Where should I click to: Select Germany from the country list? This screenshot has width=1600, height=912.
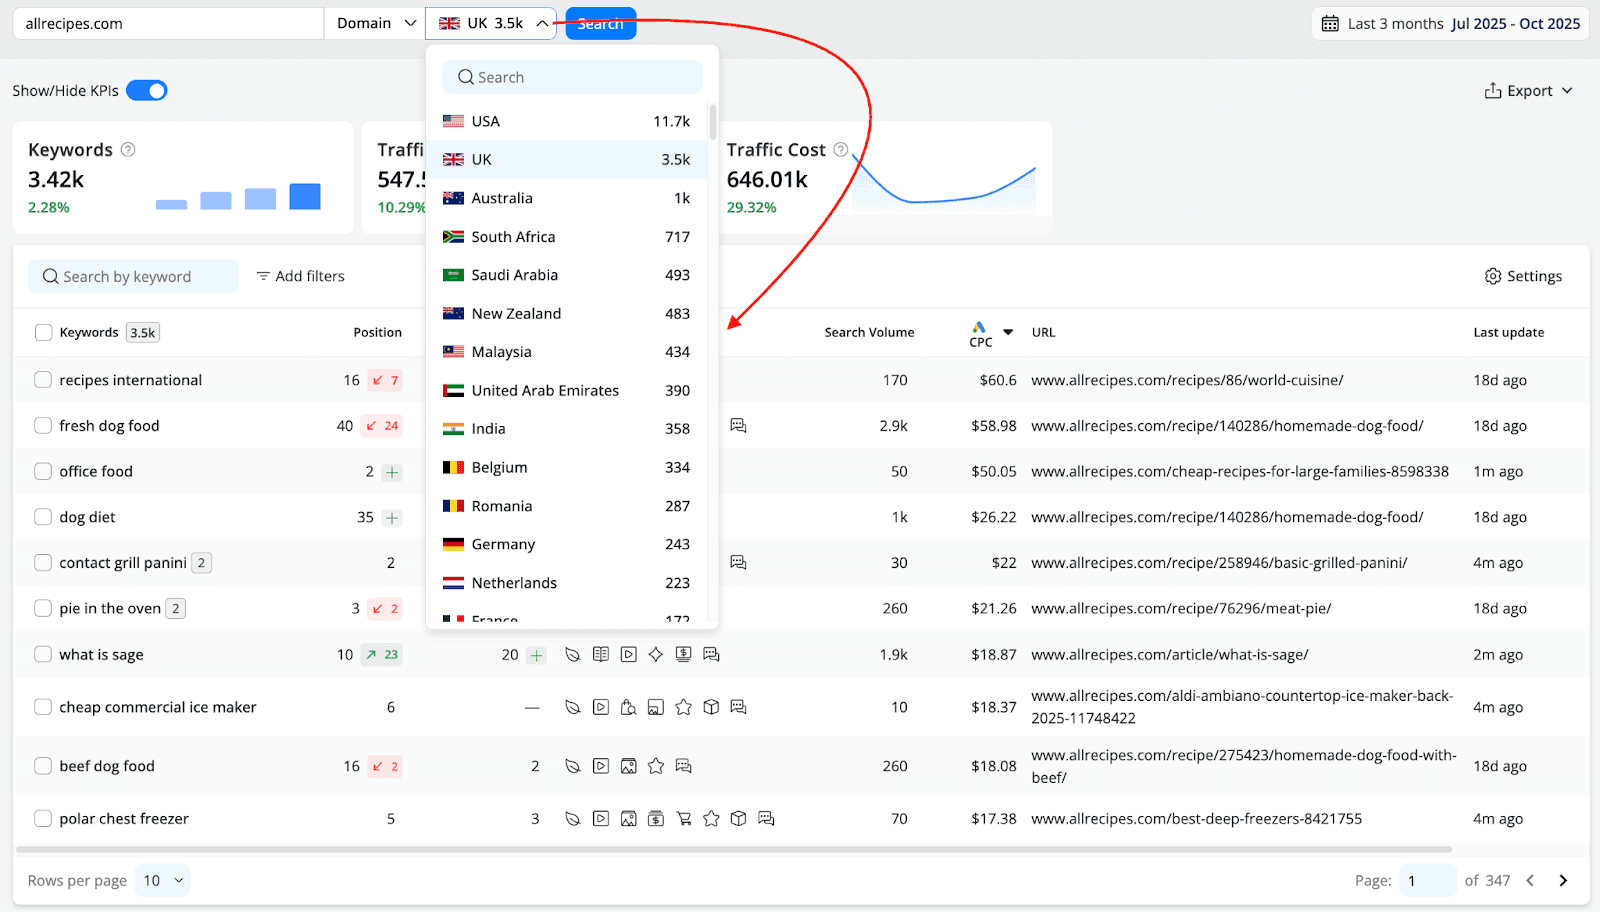coord(567,545)
